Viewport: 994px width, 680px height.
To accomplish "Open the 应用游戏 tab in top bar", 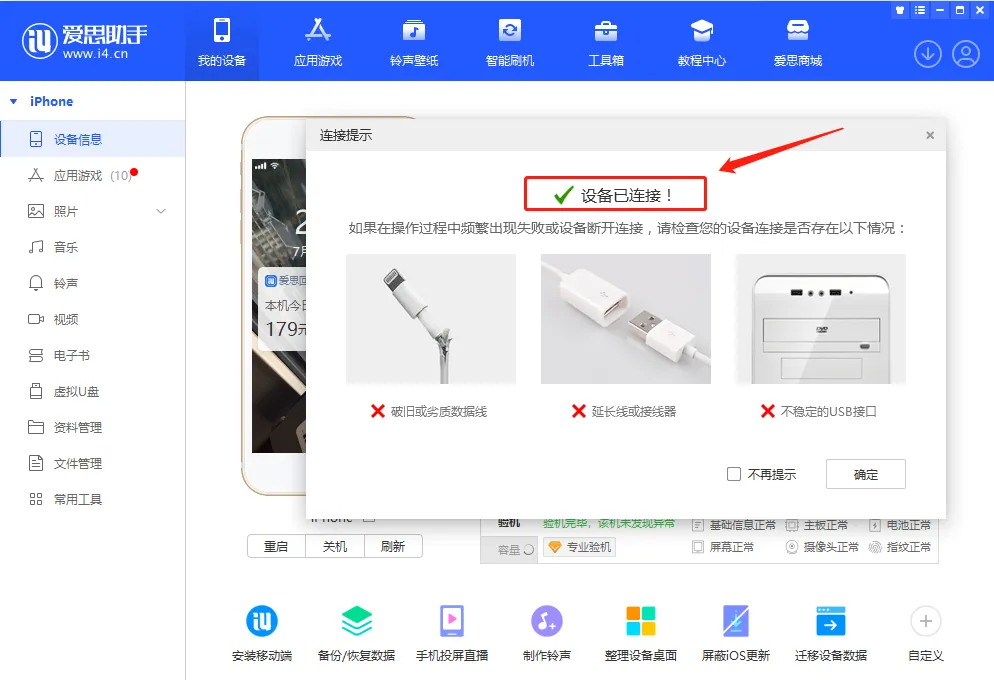I will (x=318, y=43).
